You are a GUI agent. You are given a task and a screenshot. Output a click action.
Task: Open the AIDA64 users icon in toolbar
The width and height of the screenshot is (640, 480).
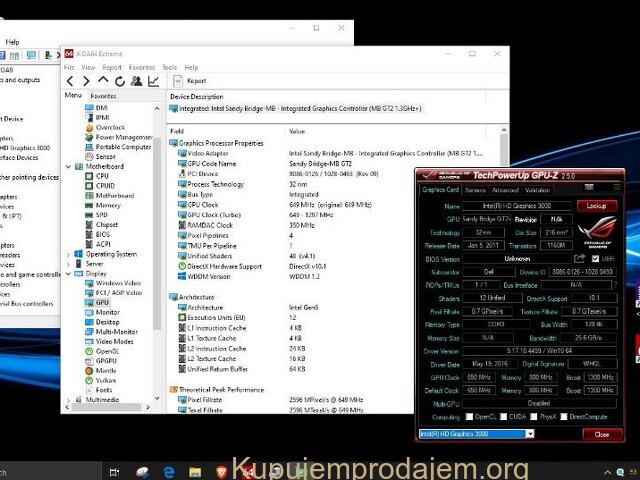(x=137, y=81)
